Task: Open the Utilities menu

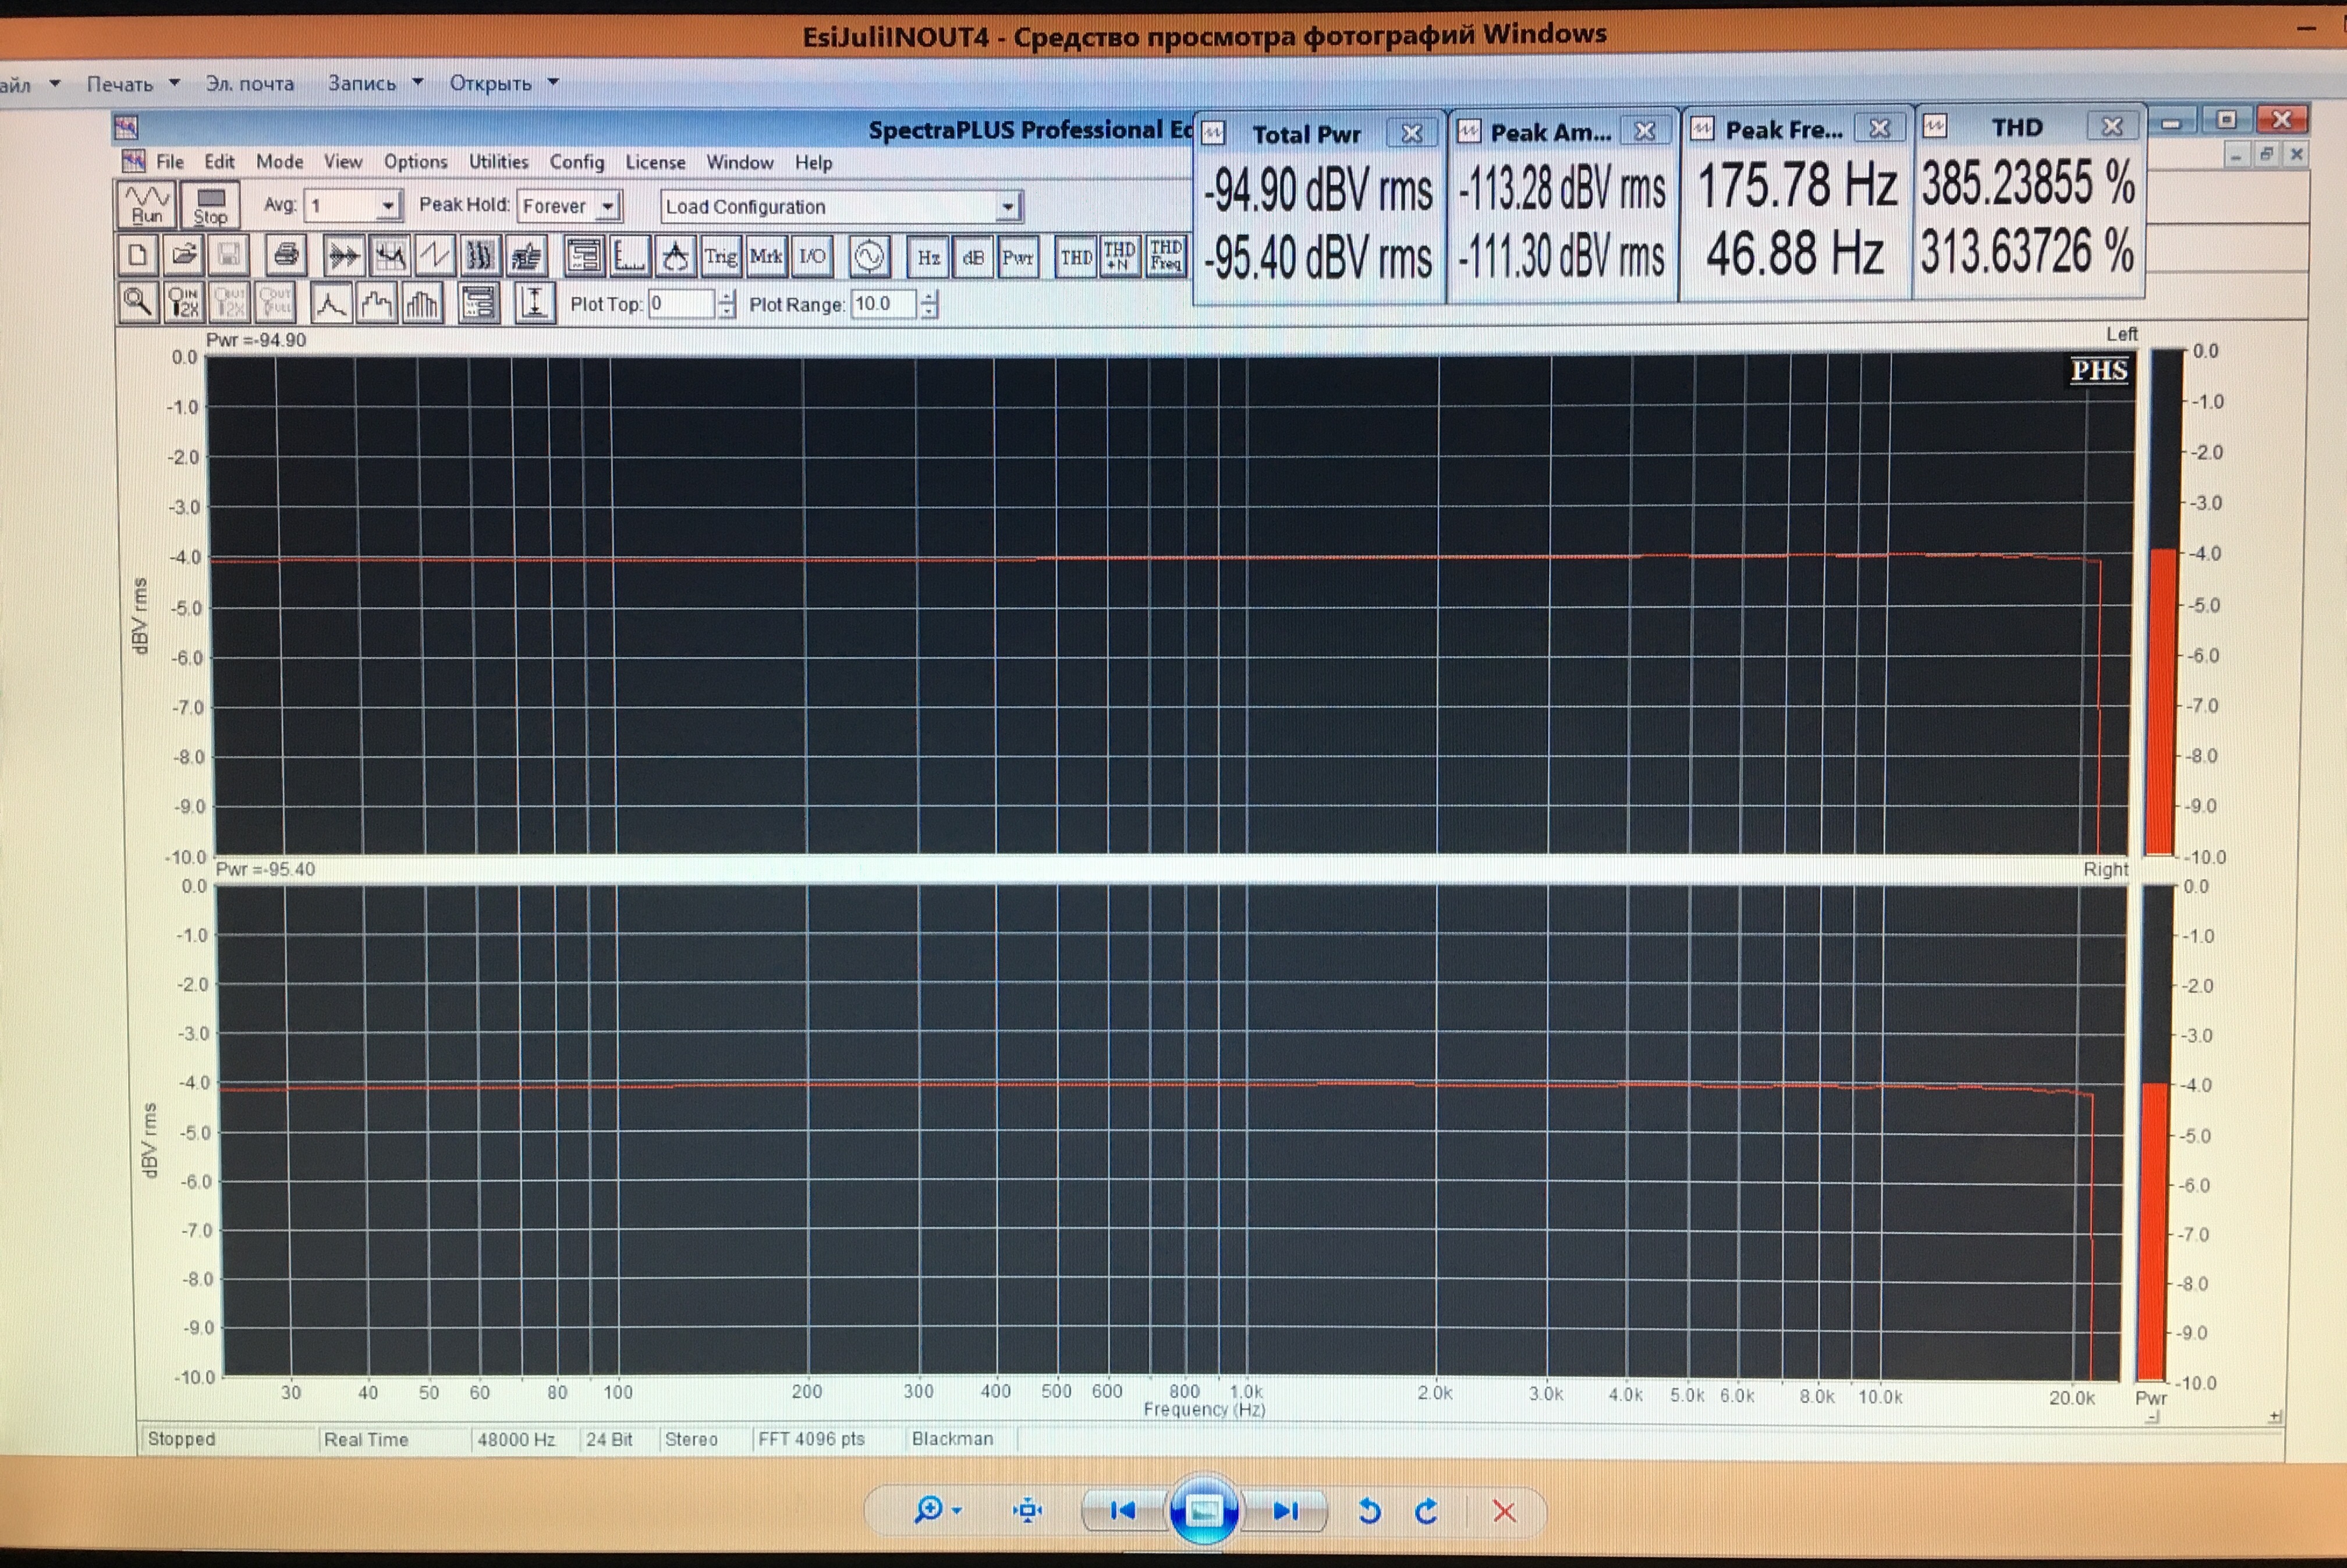Action: tap(498, 162)
